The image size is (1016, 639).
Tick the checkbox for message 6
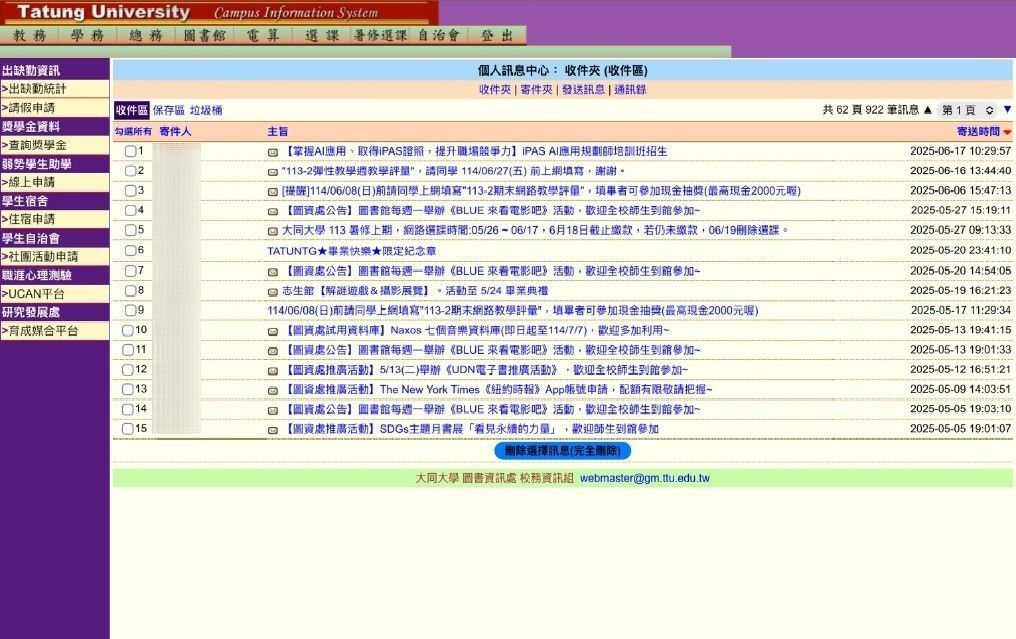tap(130, 250)
